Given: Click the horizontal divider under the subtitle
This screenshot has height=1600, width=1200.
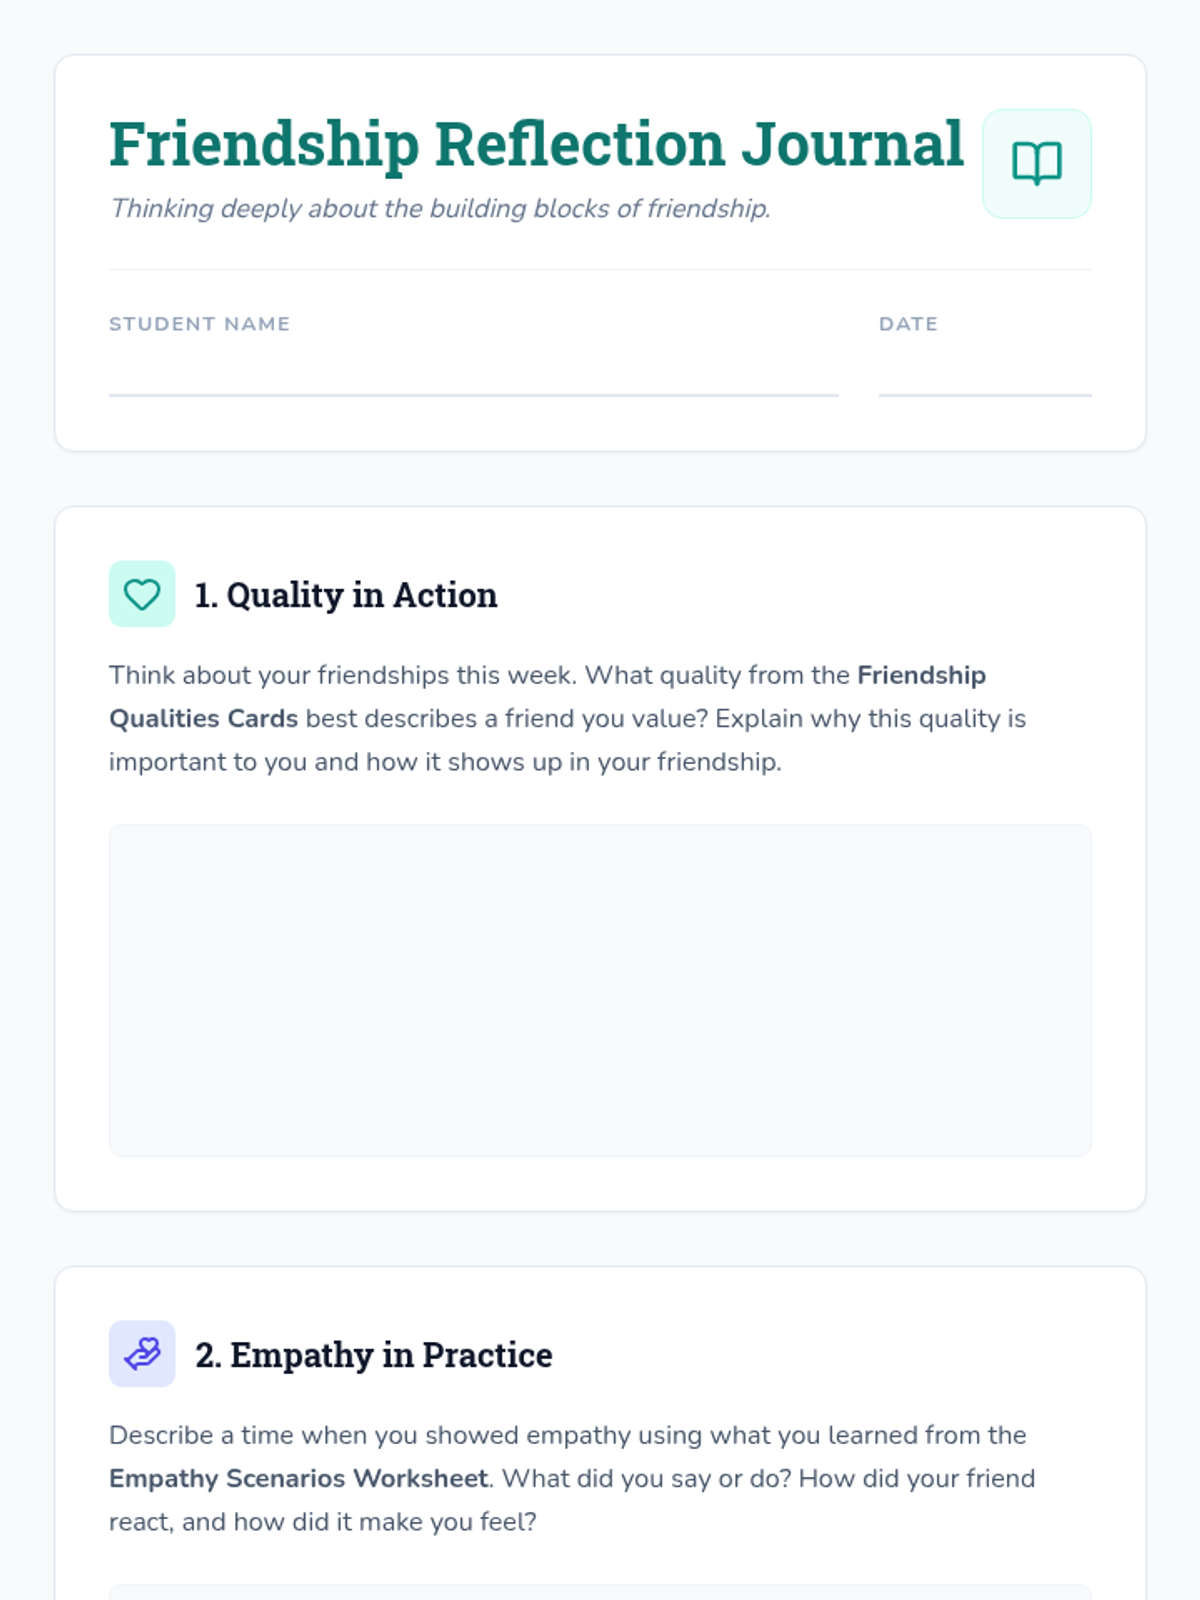Looking at the screenshot, I should click(600, 269).
